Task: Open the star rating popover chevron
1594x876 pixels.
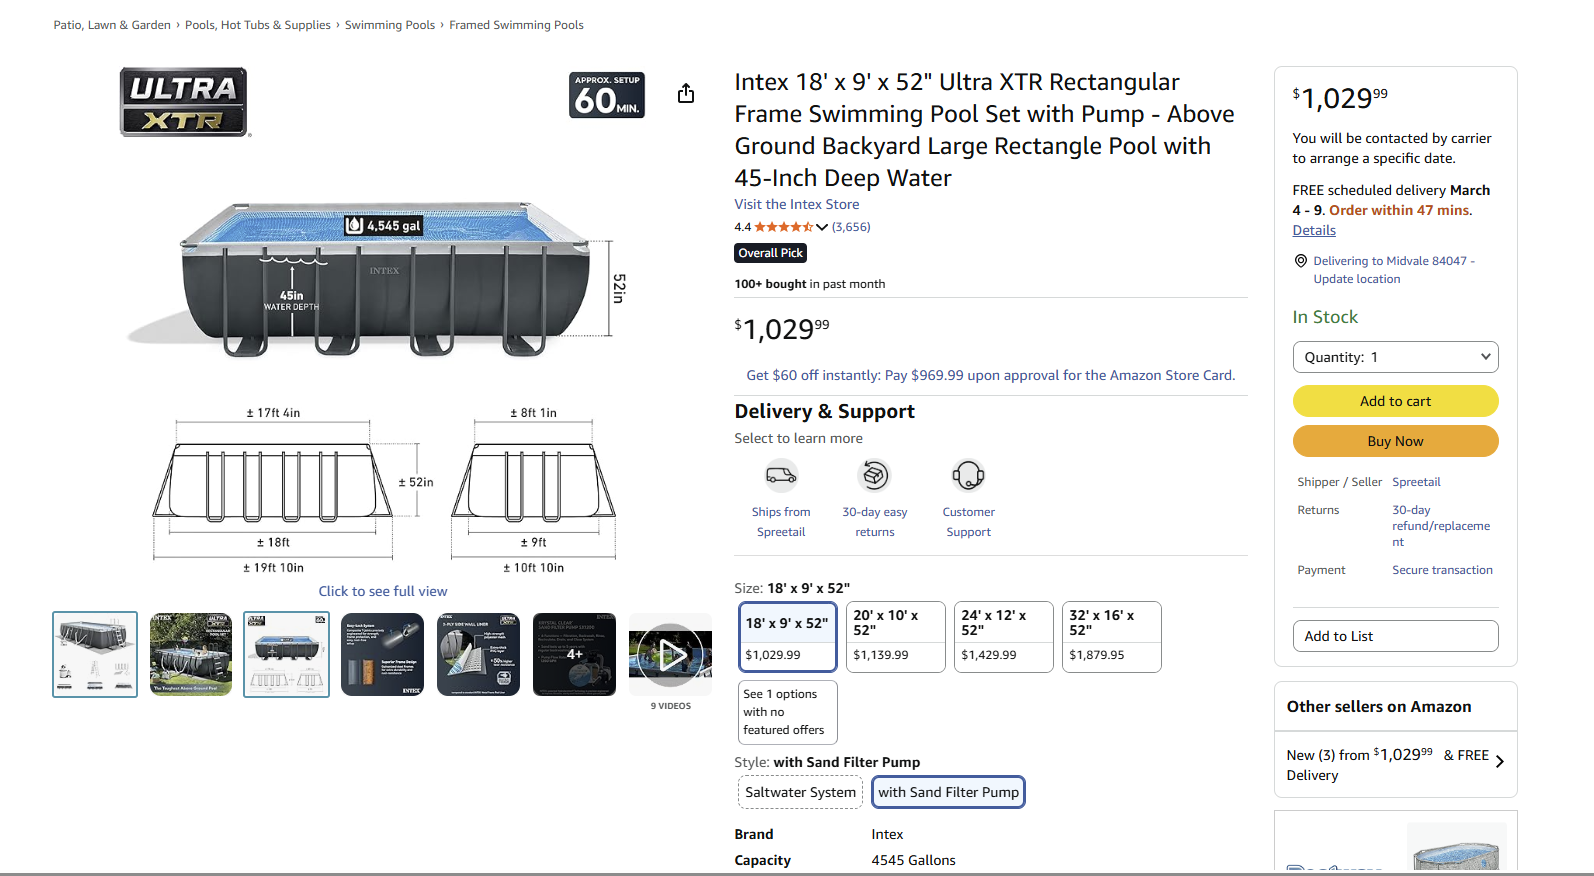Action: (822, 227)
